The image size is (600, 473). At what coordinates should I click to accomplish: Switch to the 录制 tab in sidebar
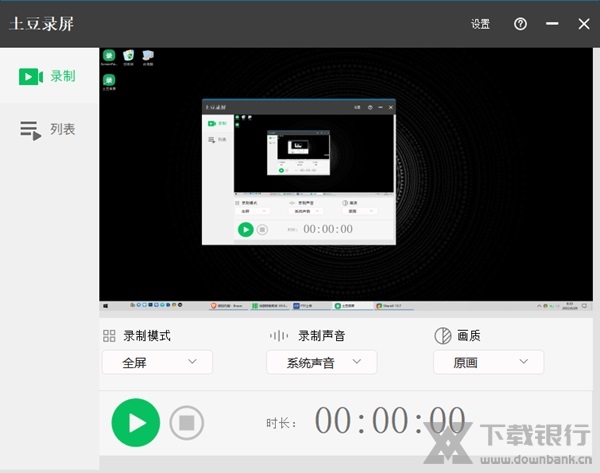tap(49, 76)
